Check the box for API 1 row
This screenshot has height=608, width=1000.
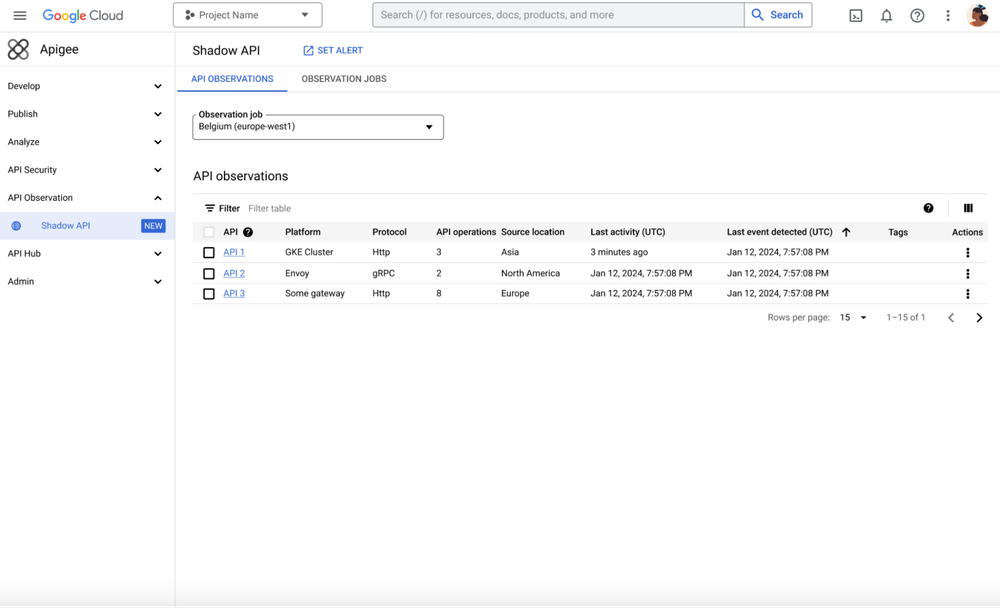coord(209,253)
